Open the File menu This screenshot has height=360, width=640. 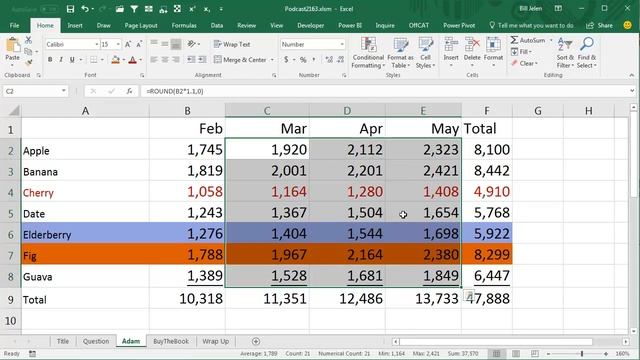(x=14, y=25)
